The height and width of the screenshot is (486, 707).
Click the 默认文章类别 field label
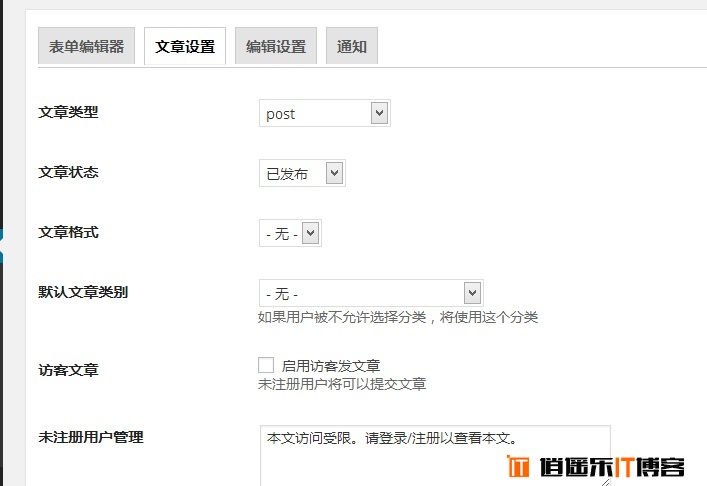[83, 292]
